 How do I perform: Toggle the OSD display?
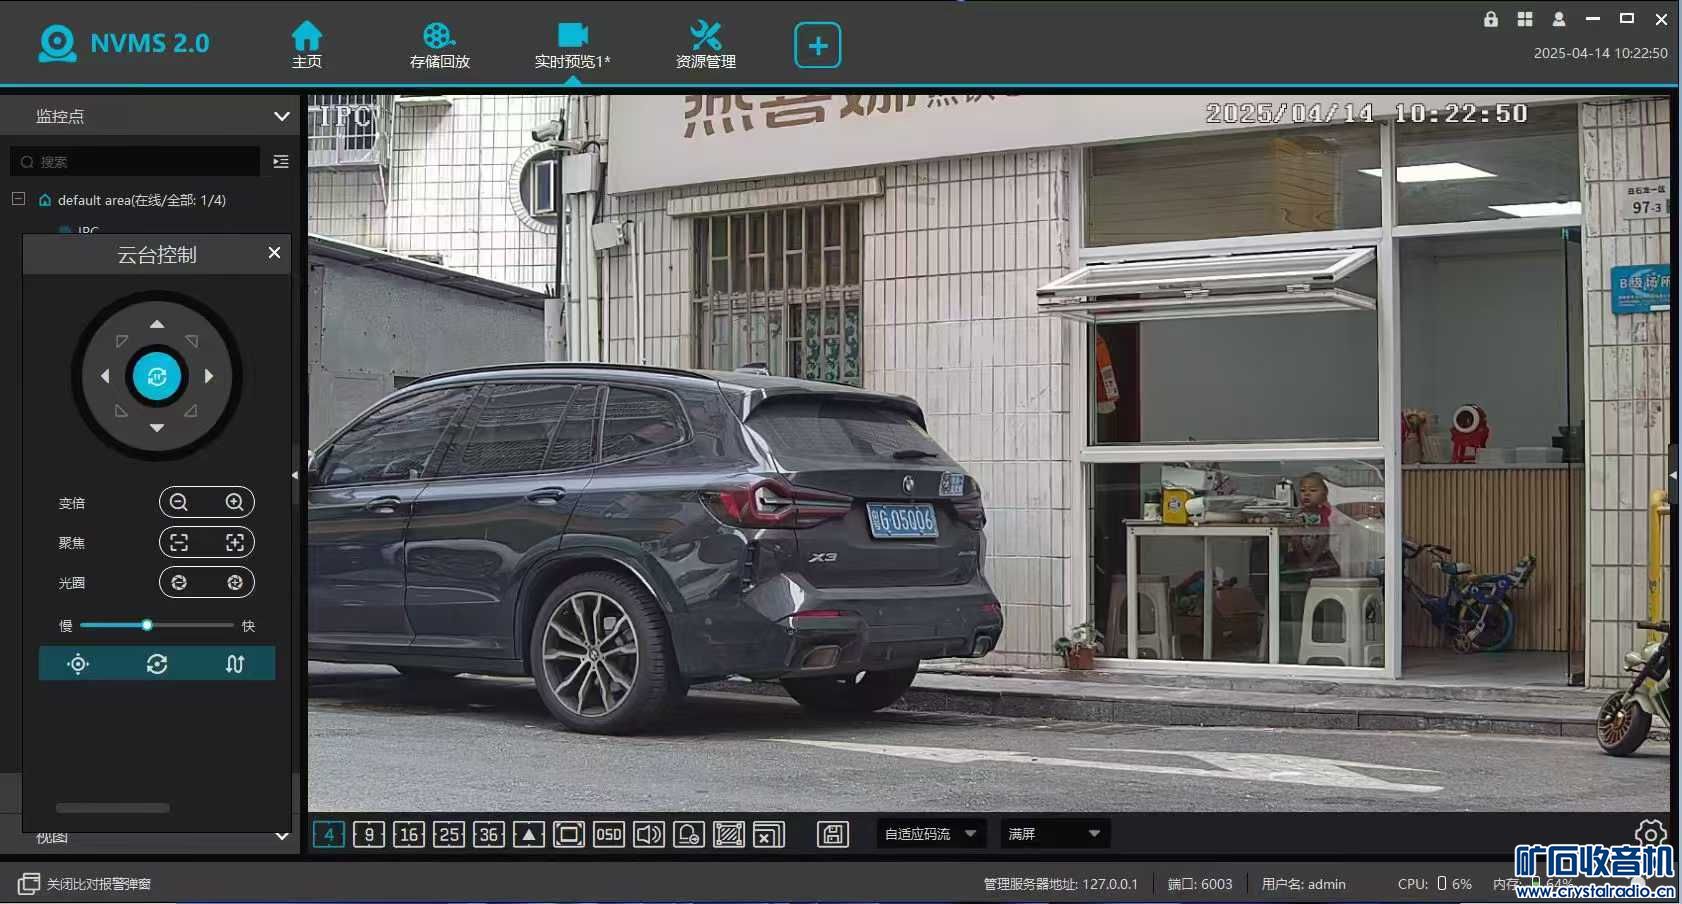click(x=609, y=834)
